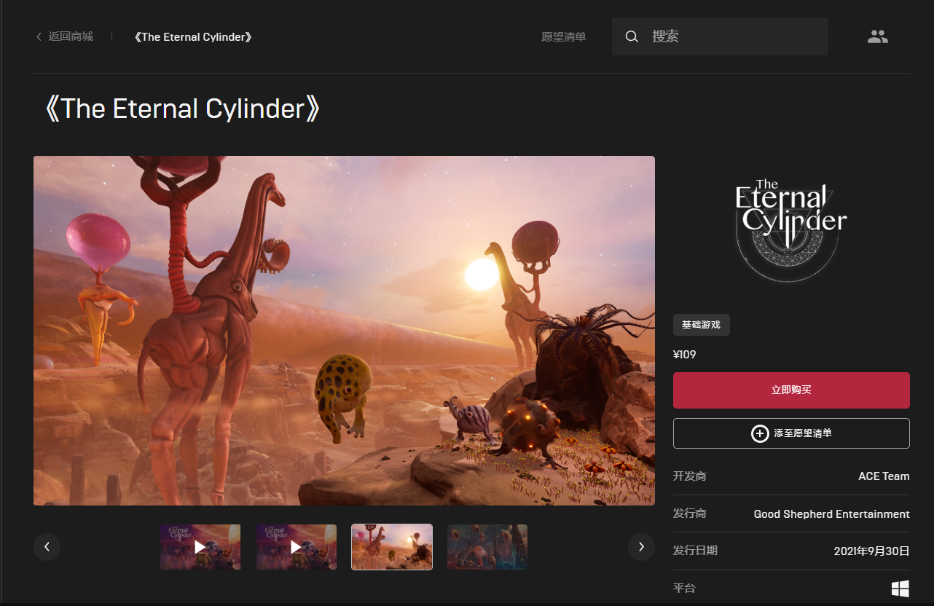The width and height of the screenshot is (934, 606).
Task: Click the ¥109 price text
Action: pyautogui.click(x=684, y=355)
